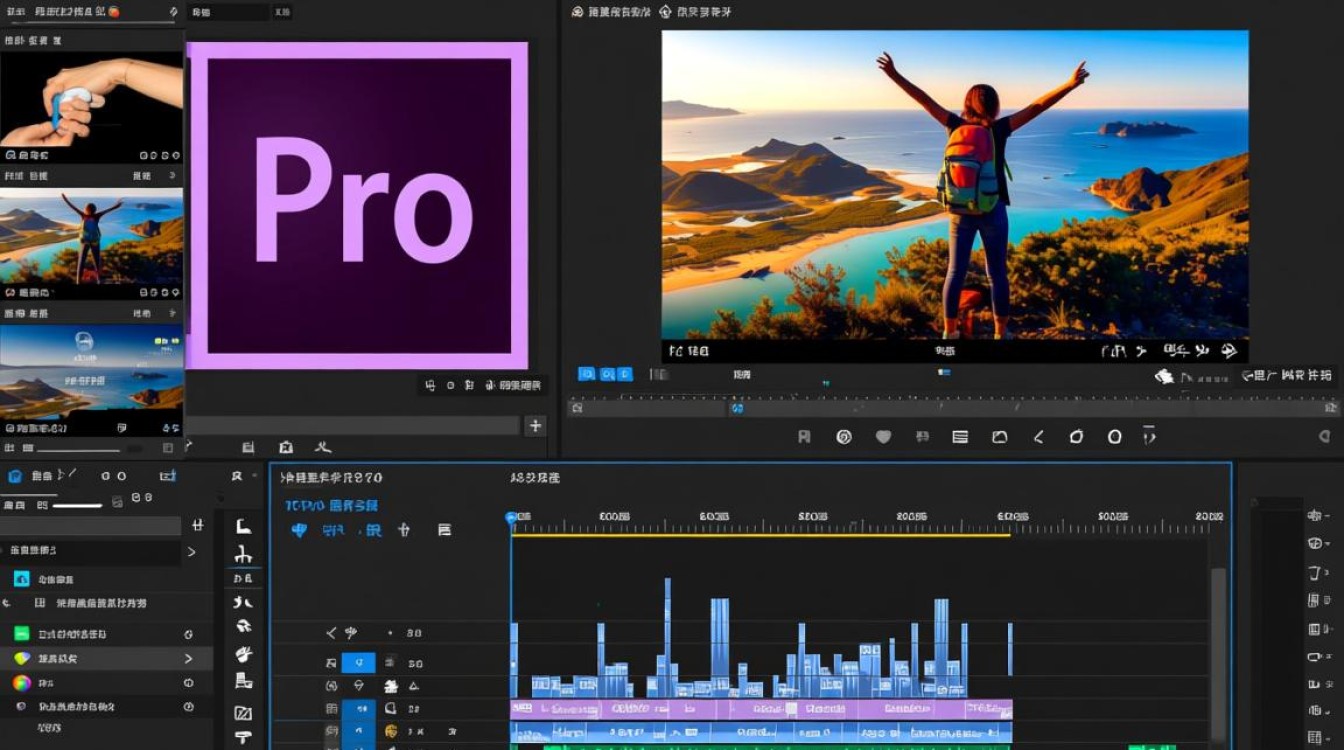This screenshot has height=750, width=1344.
Task: Click the far-right icon in program monitor controls
Action: click(1325, 437)
